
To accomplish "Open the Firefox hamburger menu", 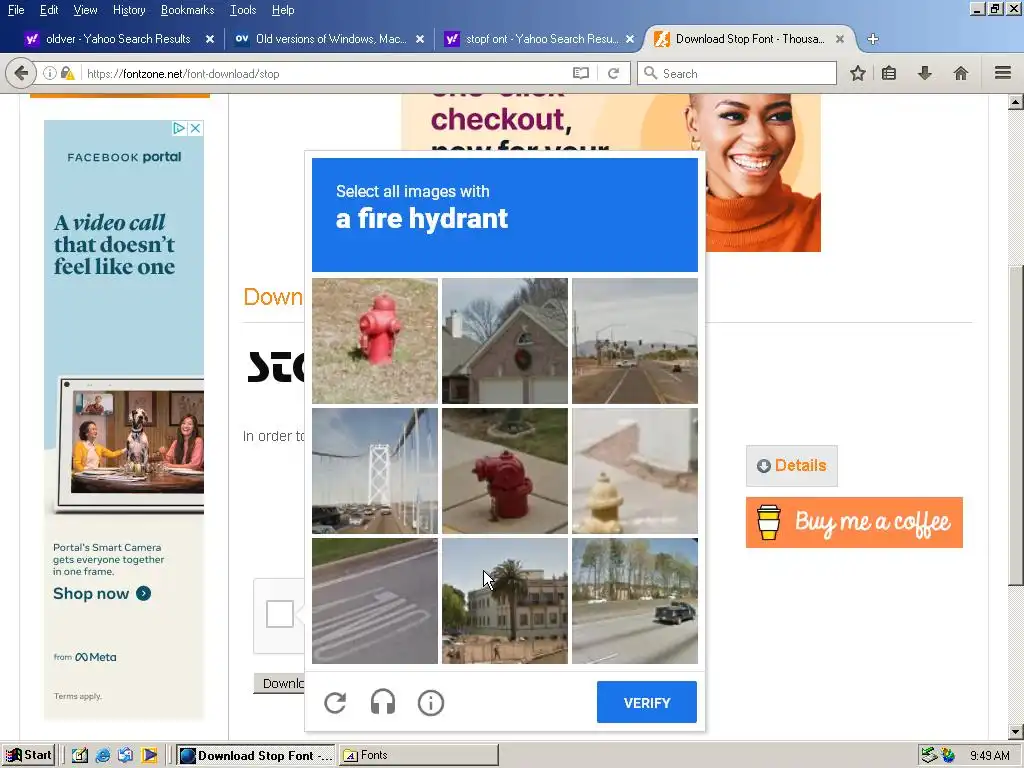I will (x=1003, y=73).
